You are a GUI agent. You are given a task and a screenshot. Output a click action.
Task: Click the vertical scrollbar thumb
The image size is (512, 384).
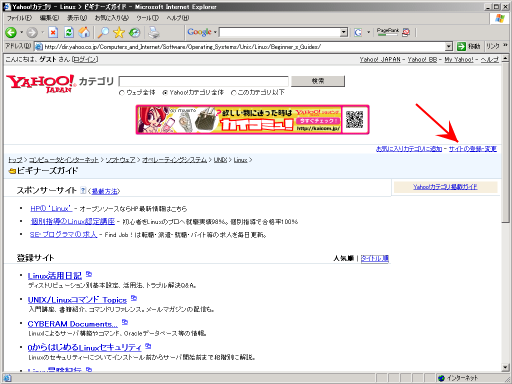pos(505,142)
